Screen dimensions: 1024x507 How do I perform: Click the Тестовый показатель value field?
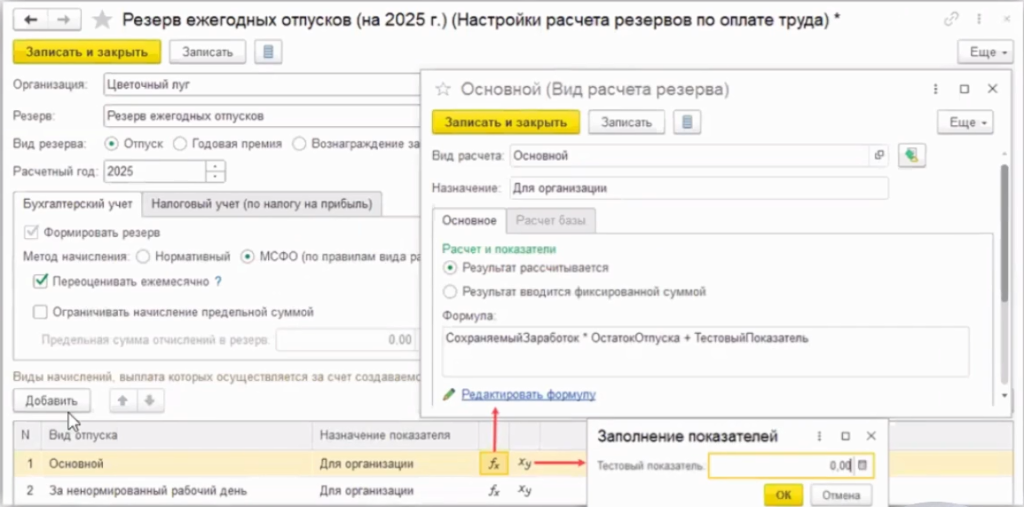click(x=782, y=465)
